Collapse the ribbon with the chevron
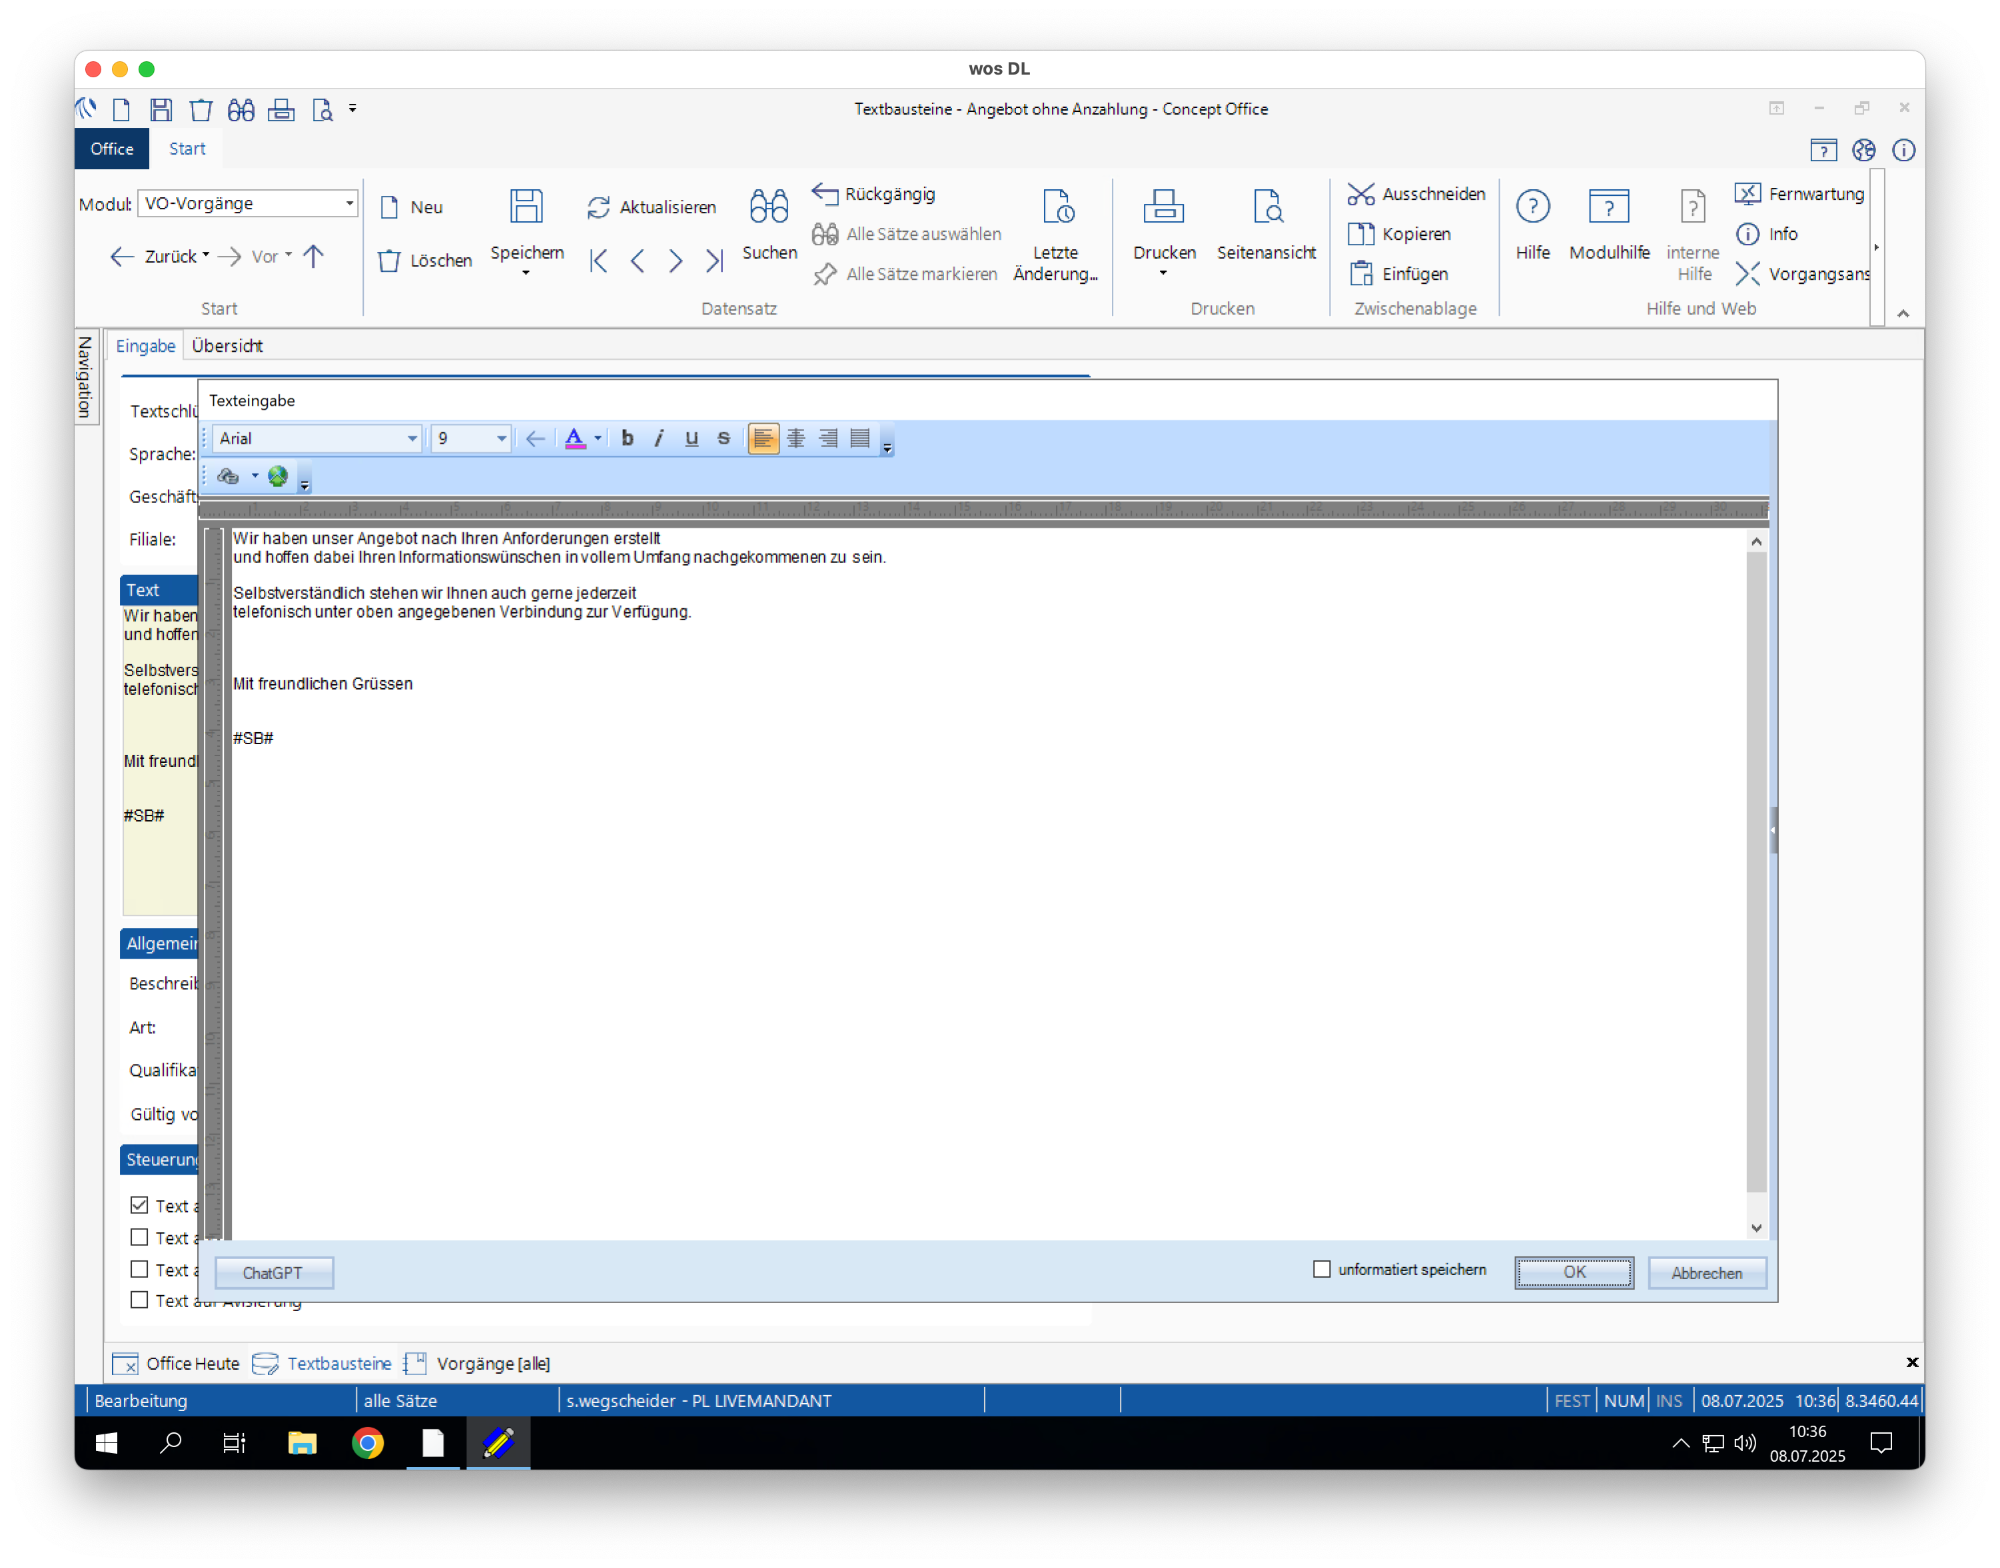 [1903, 313]
